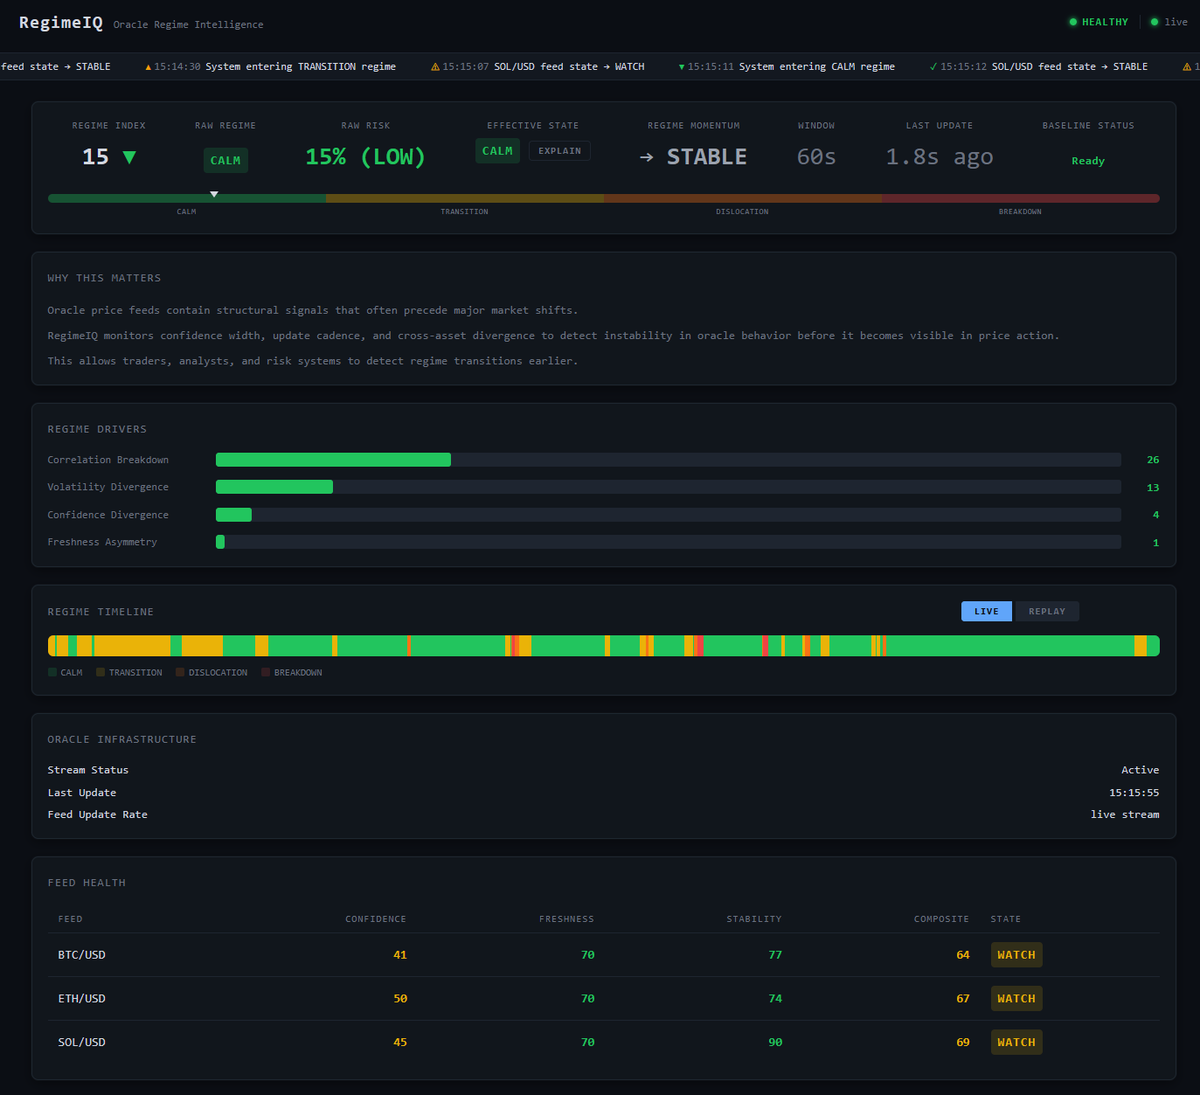The image size is (1200, 1095).
Task: Click the Effective State CALM badge
Action: point(497,151)
